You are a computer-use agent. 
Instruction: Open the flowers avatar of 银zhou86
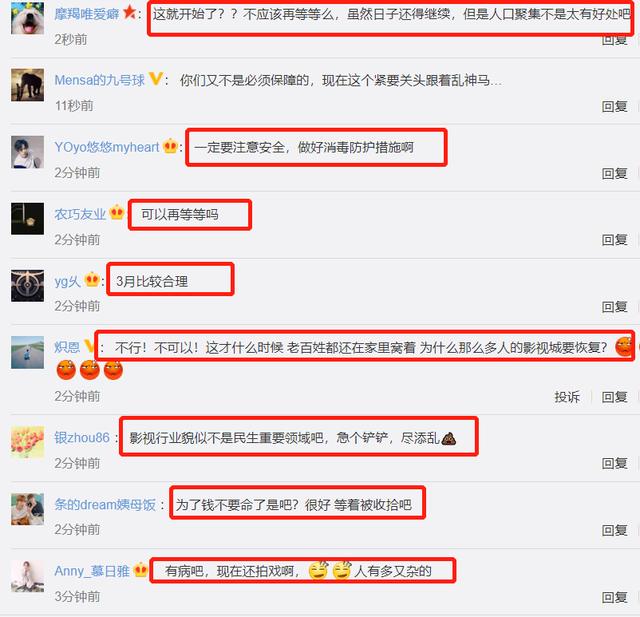tap(27, 442)
